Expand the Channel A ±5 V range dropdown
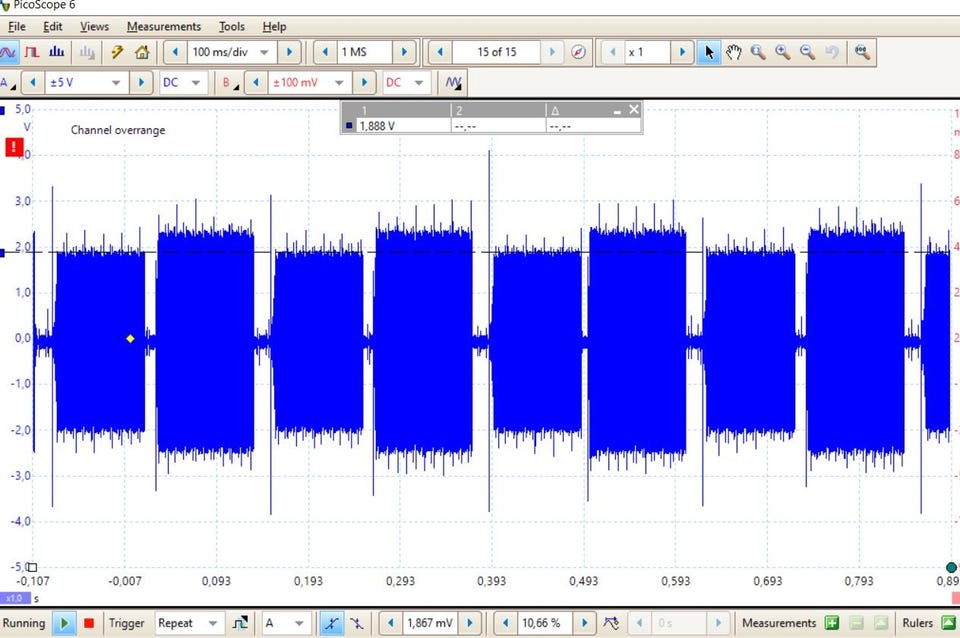The width and height of the screenshot is (960, 638). point(117,83)
